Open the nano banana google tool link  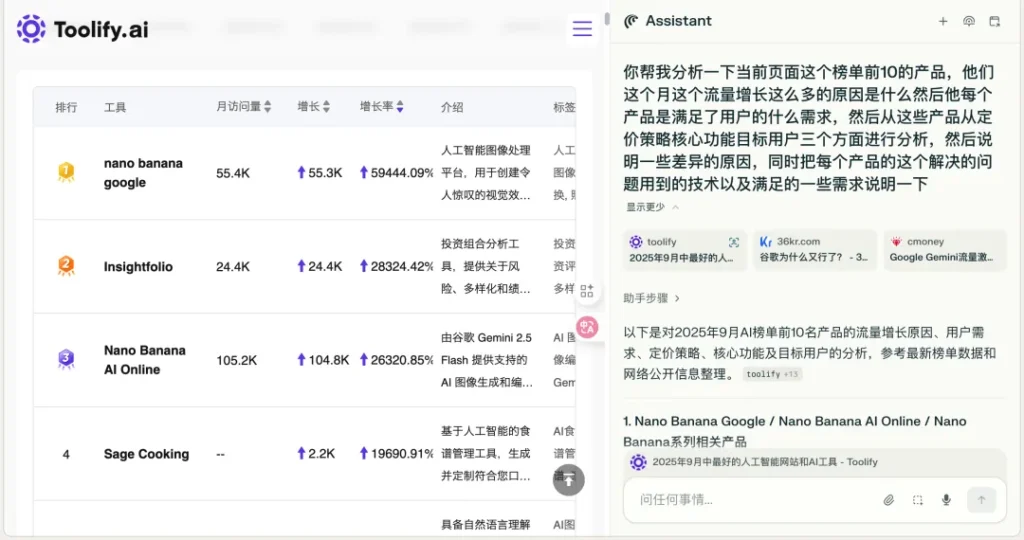tap(143, 172)
